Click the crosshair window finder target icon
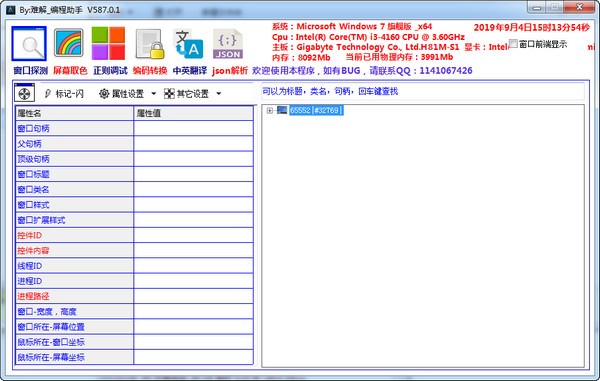600x381 pixels. point(24,93)
